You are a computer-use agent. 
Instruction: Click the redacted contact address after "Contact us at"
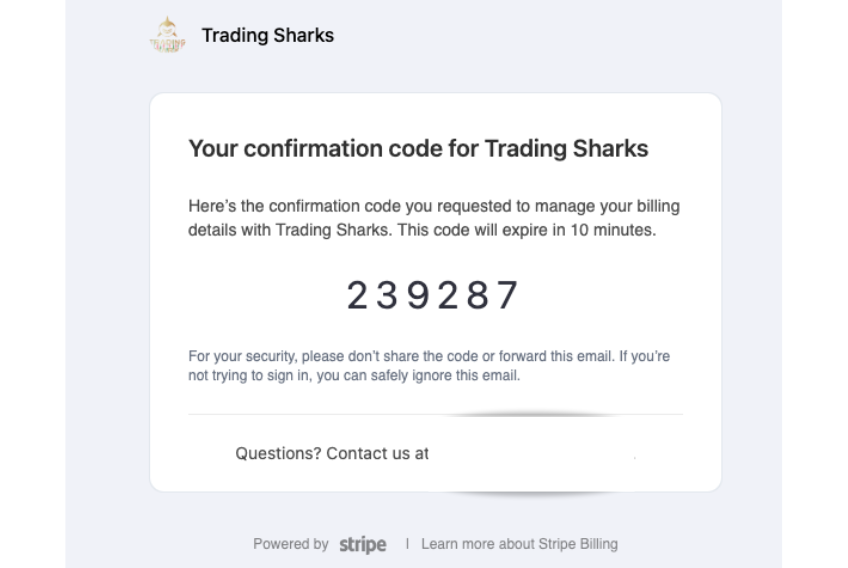530,453
